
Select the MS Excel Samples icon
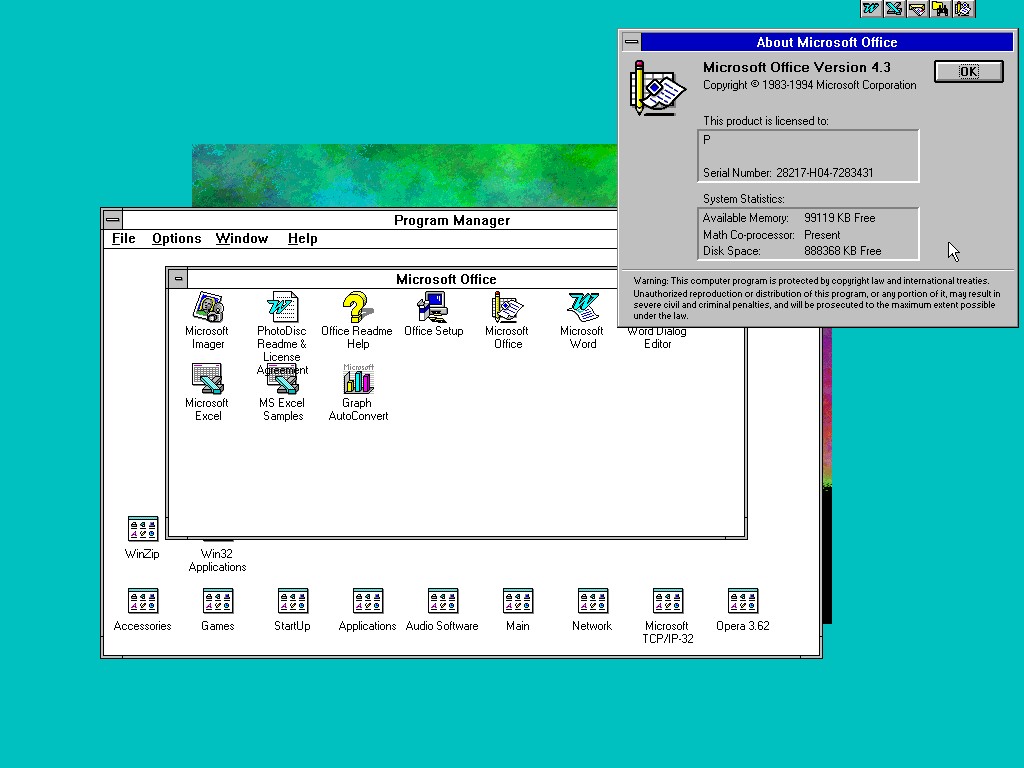(282, 382)
